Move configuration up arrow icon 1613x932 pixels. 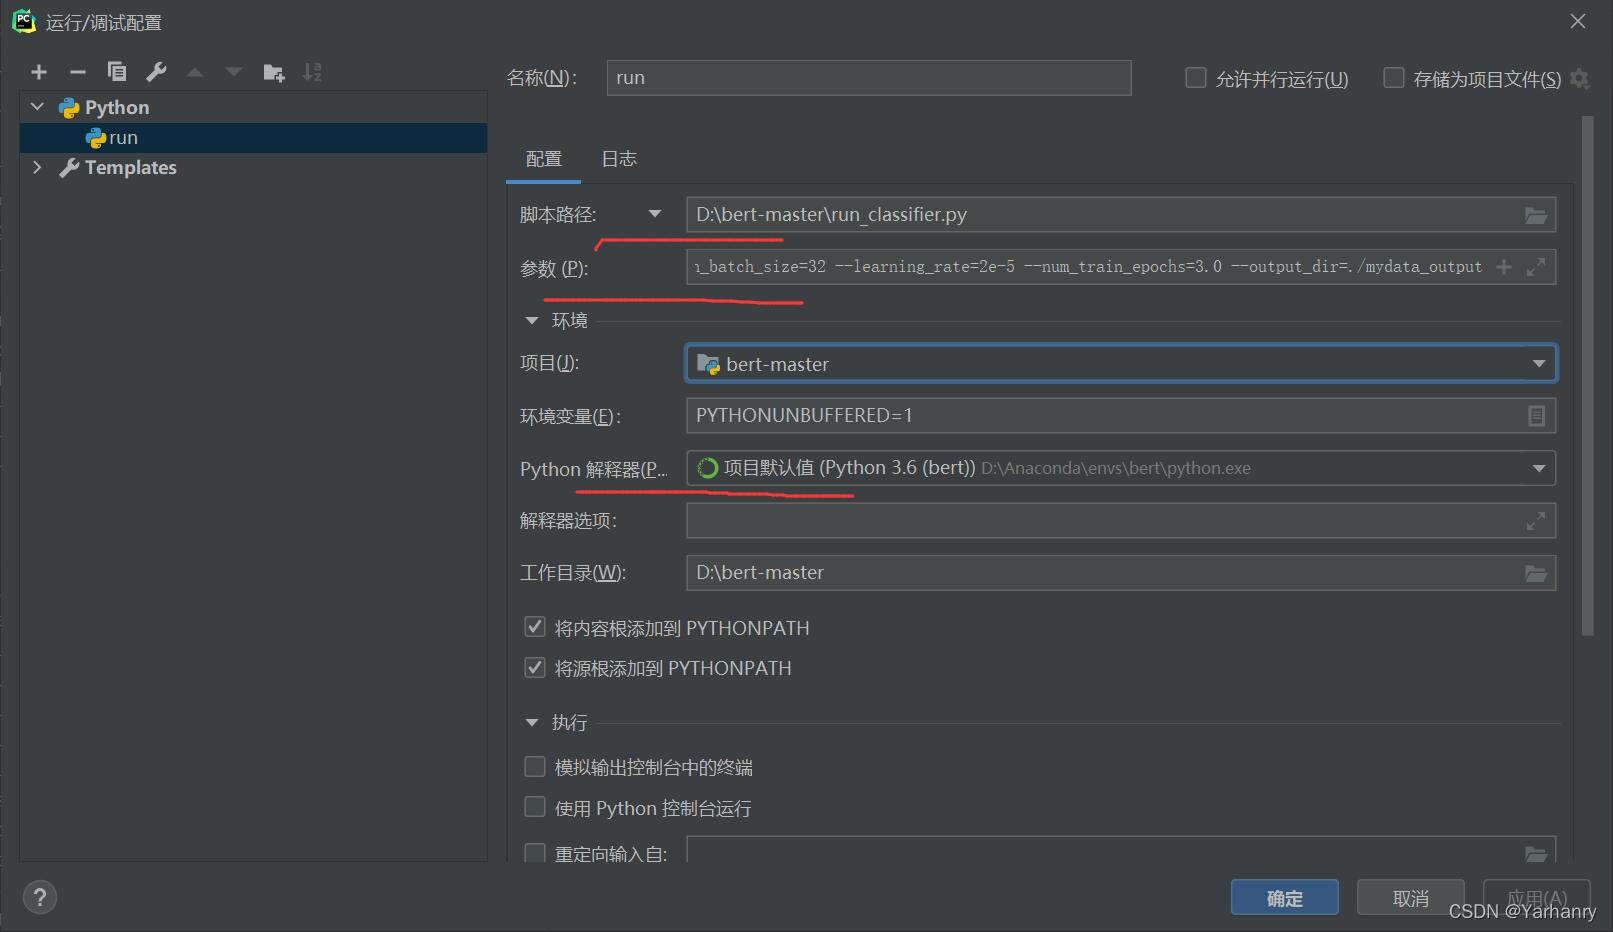[195, 72]
